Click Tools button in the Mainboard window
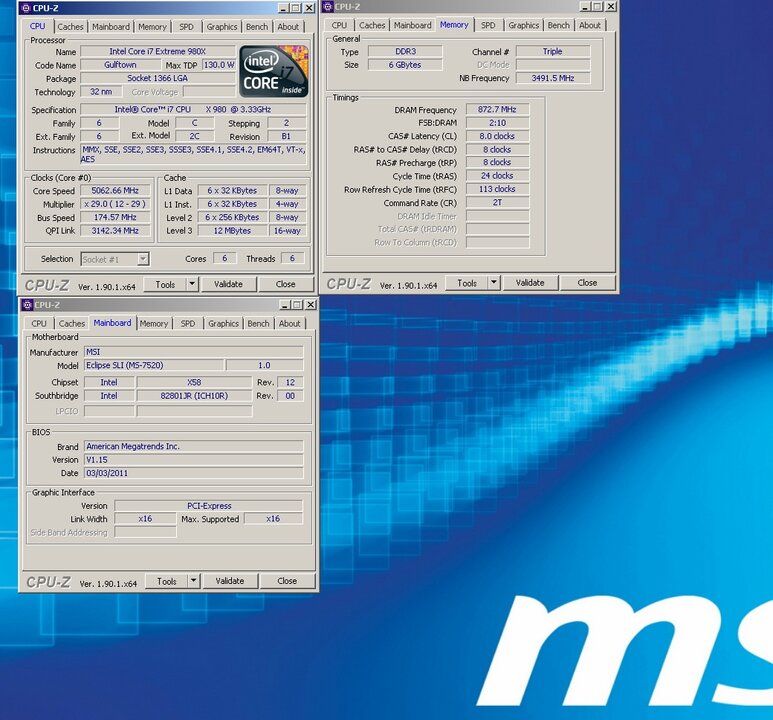Image resolution: width=773 pixels, height=720 pixels. pos(167,581)
